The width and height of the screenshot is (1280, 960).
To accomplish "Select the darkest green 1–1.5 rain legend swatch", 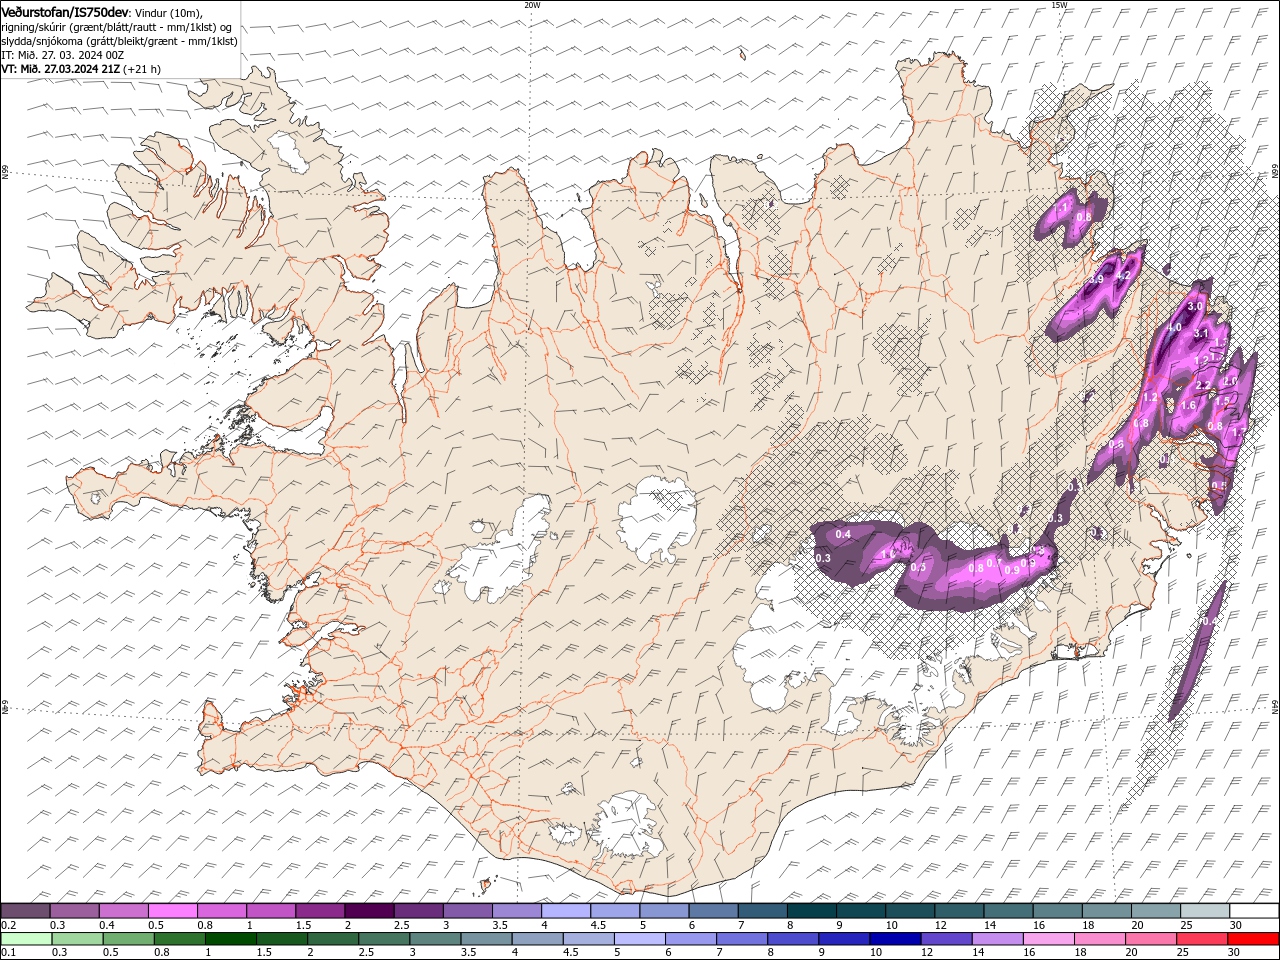I will point(230,939).
